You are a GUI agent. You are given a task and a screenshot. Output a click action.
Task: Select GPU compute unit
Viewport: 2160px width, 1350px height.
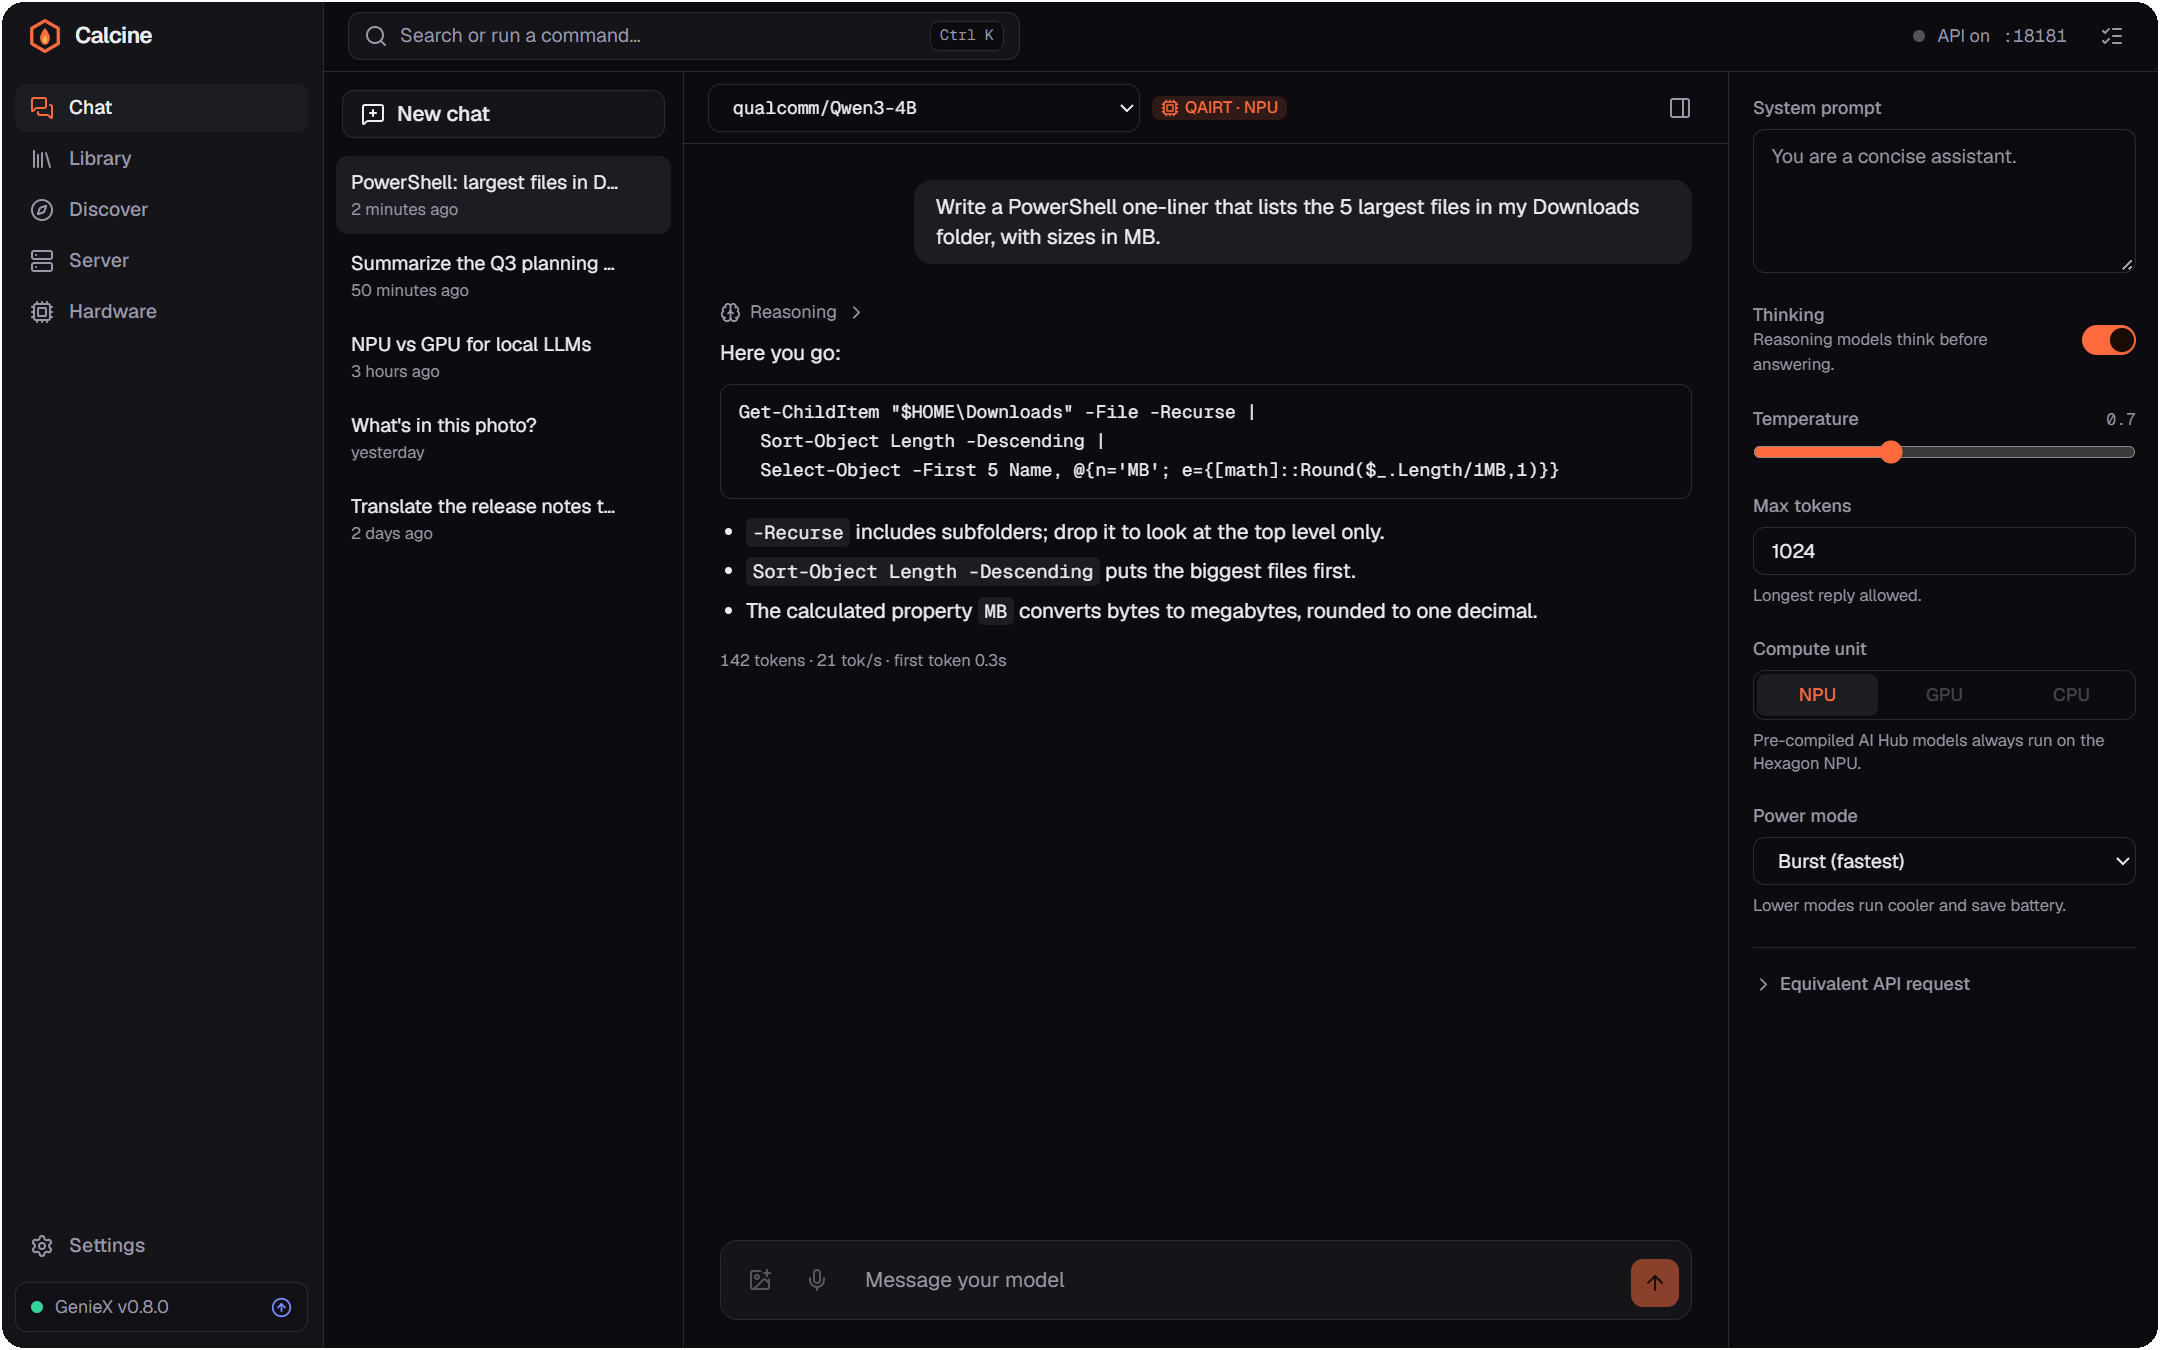coord(1944,695)
